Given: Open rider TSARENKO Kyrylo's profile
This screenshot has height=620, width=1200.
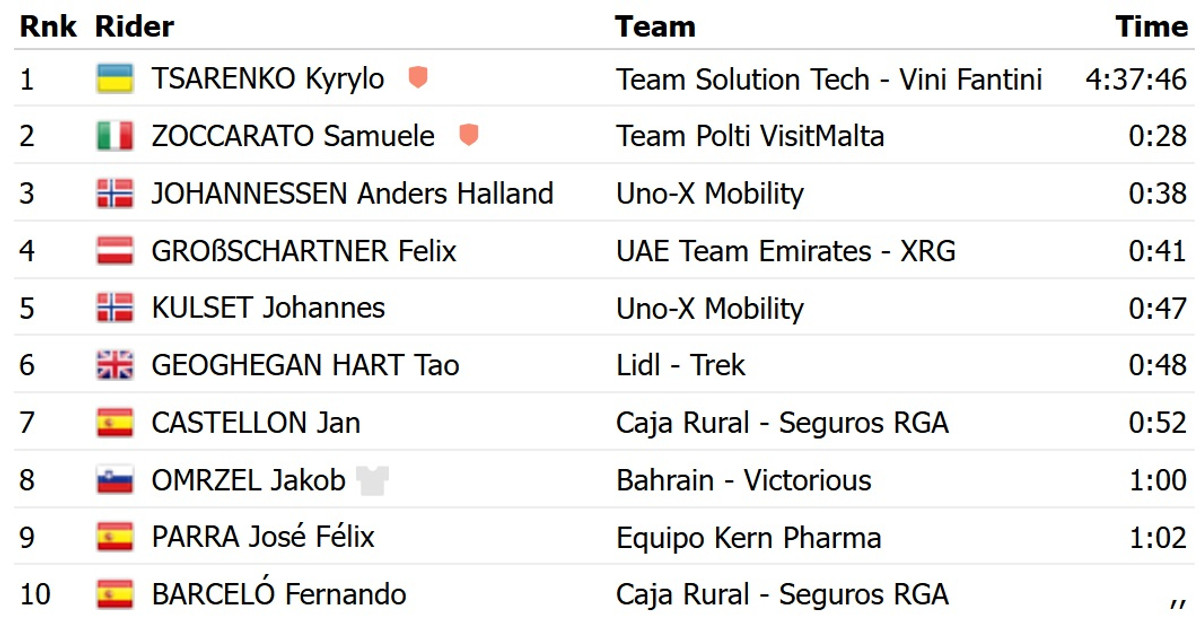Looking at the screenshot, I should 268,79.
